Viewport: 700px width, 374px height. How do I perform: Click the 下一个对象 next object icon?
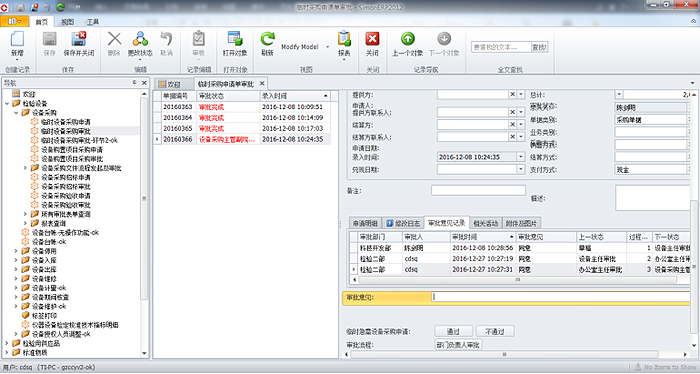(444, 39)
